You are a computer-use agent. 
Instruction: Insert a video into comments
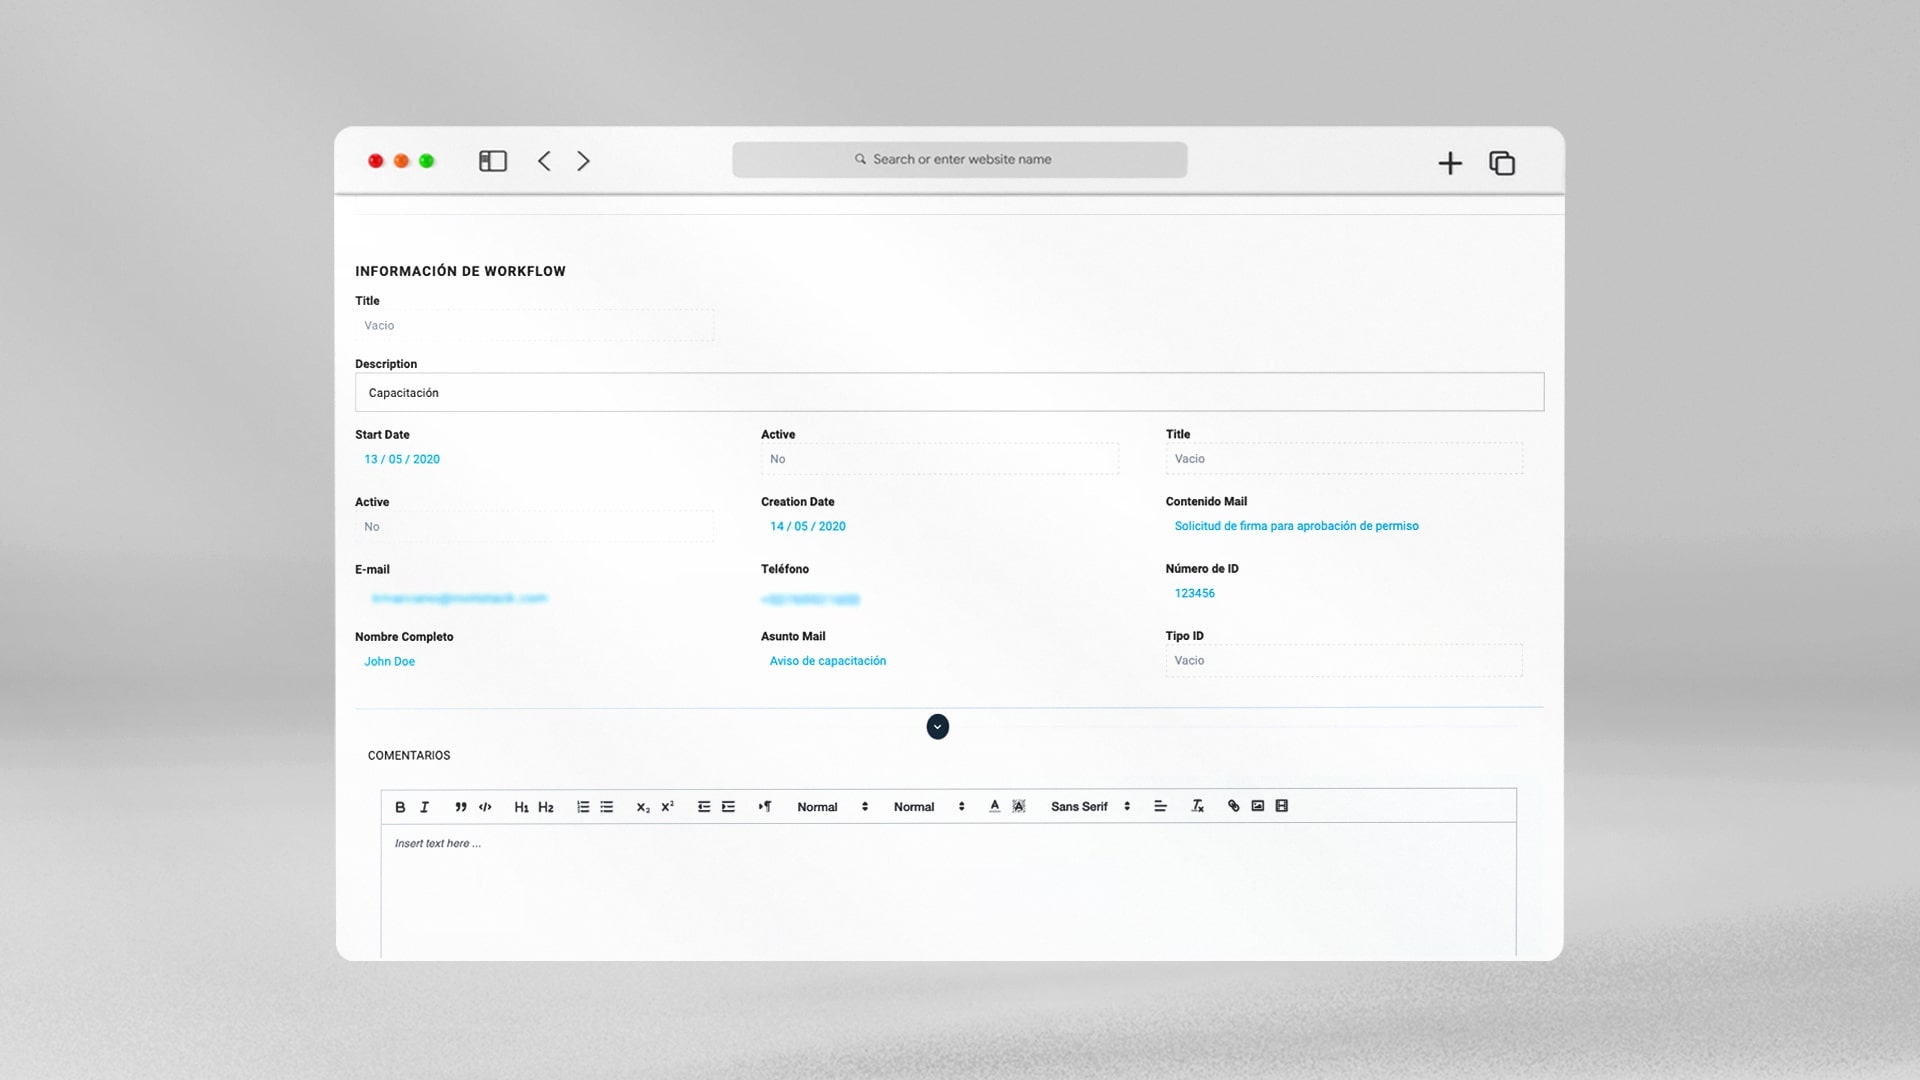(1282, 806)
